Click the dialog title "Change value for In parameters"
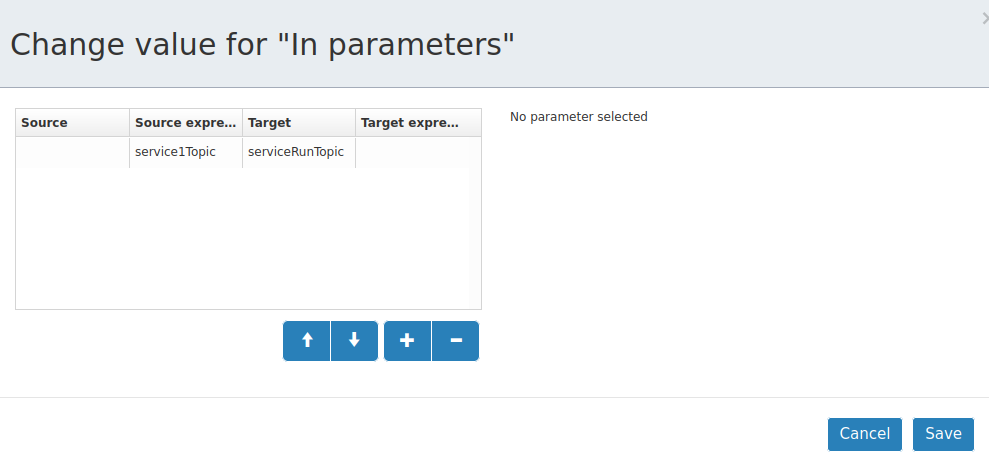 pos(262,45)
